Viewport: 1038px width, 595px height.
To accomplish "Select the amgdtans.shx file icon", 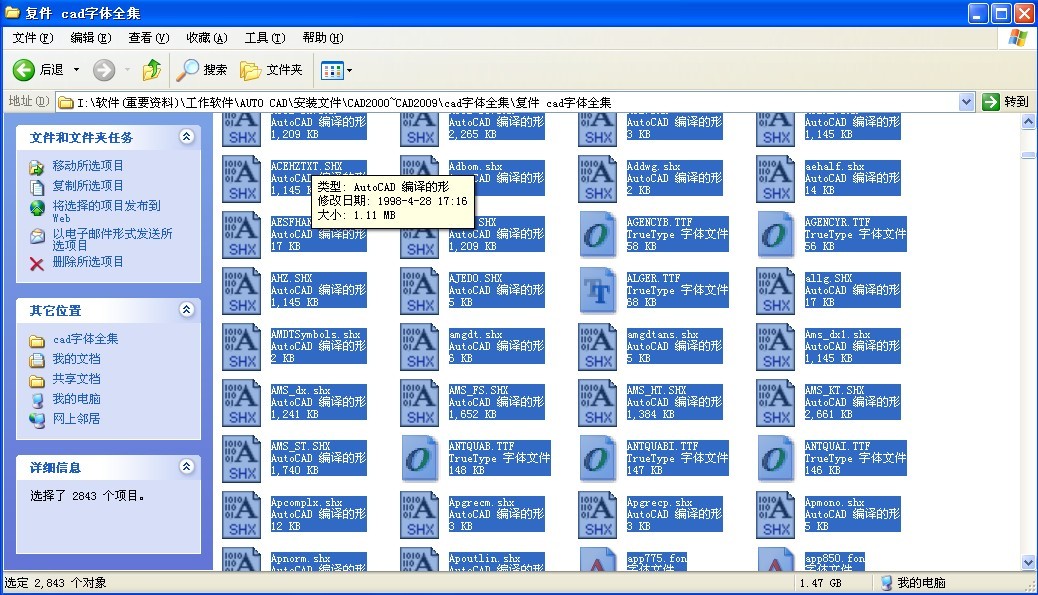I will [x=597, y=346].
